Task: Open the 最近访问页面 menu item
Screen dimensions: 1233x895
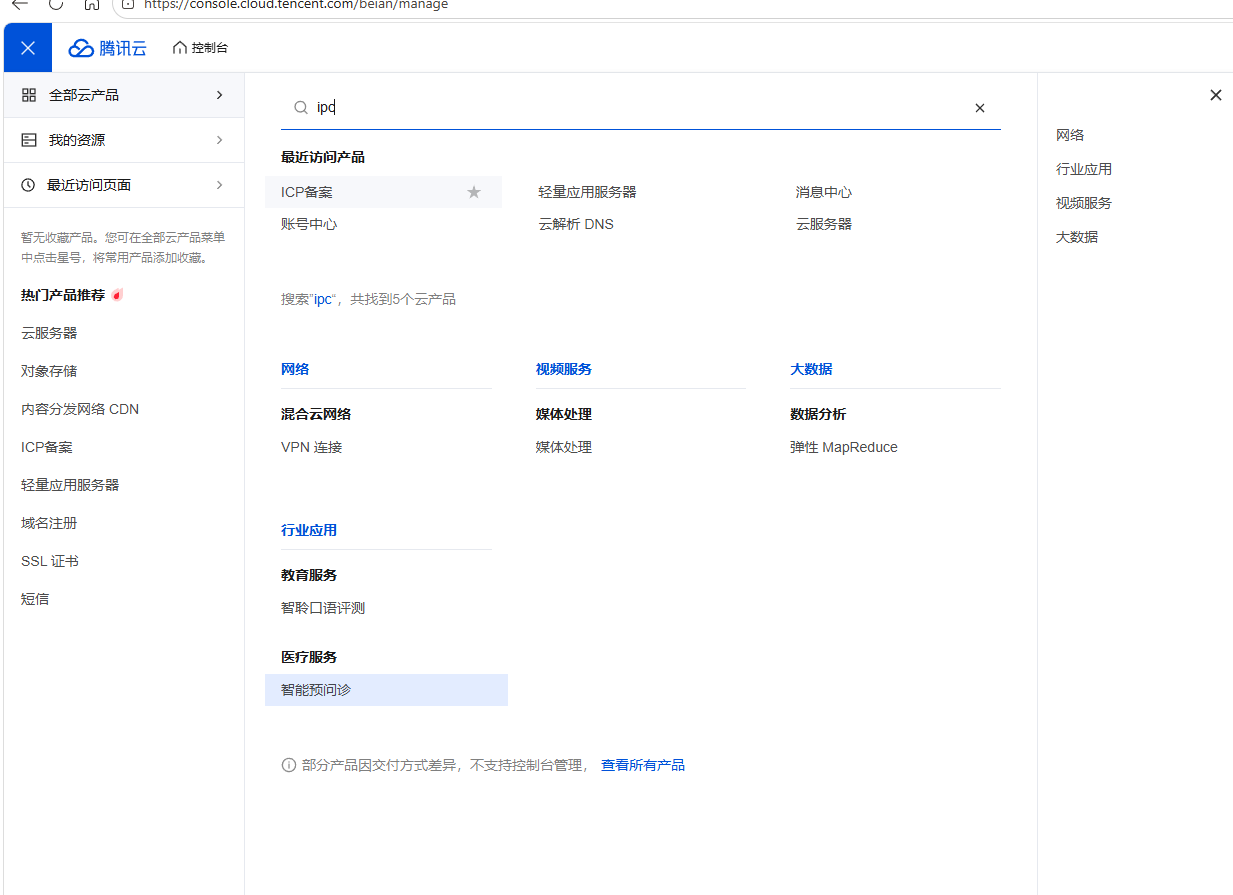Action: point(124,185)
